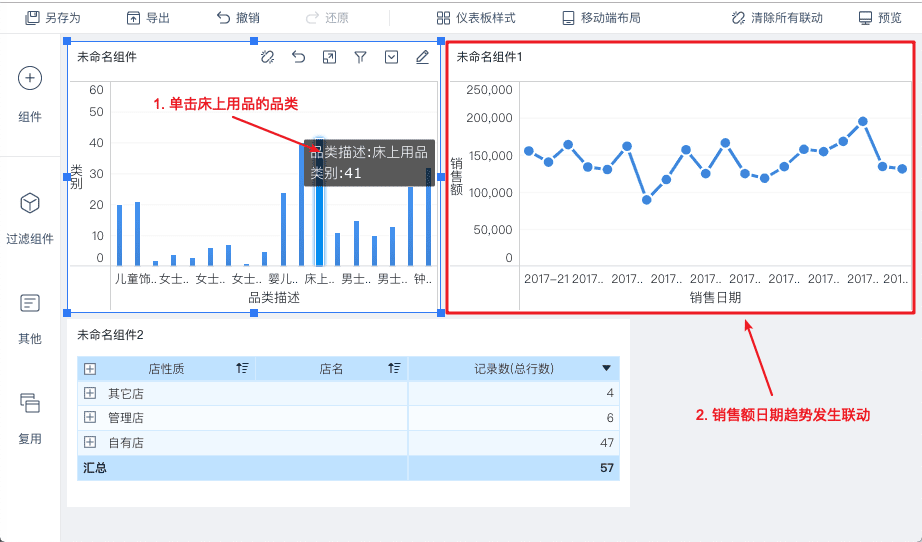The image size is (922, 542).
Task: Open 移动端布局 mobile layout
Action: (601, 18)
